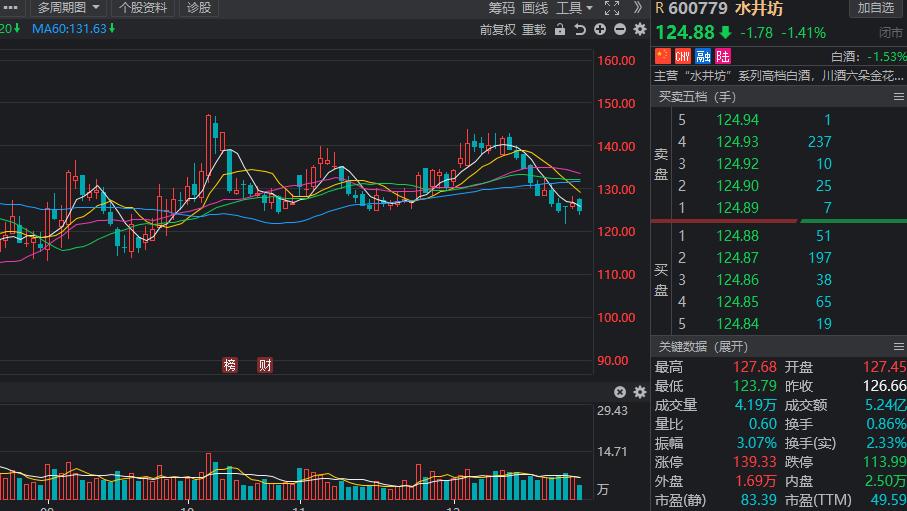Zoom in chart with plus icon
The image size is (907, 511).
click(600, 29)
